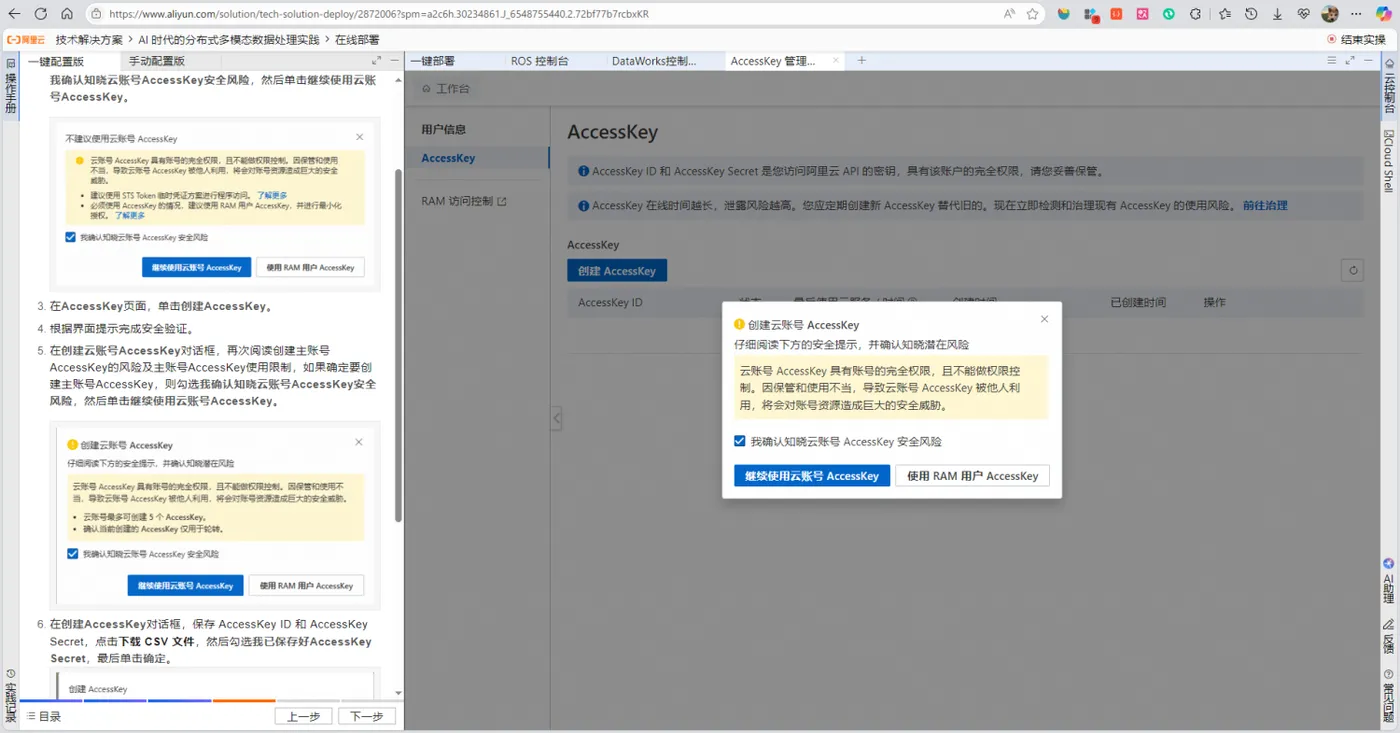Open the browser extensions puzzle icon
Viewport: 1400px width, 733px height.
1196,14
